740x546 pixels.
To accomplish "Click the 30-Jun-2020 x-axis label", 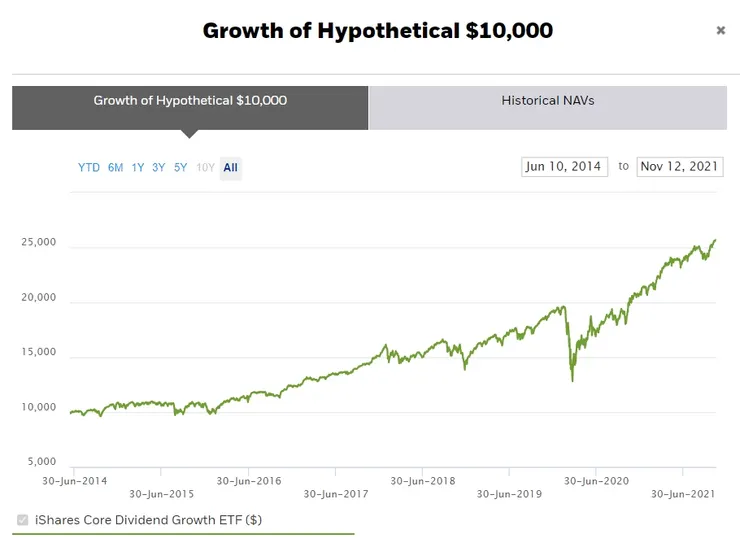I will coord(596,480).
